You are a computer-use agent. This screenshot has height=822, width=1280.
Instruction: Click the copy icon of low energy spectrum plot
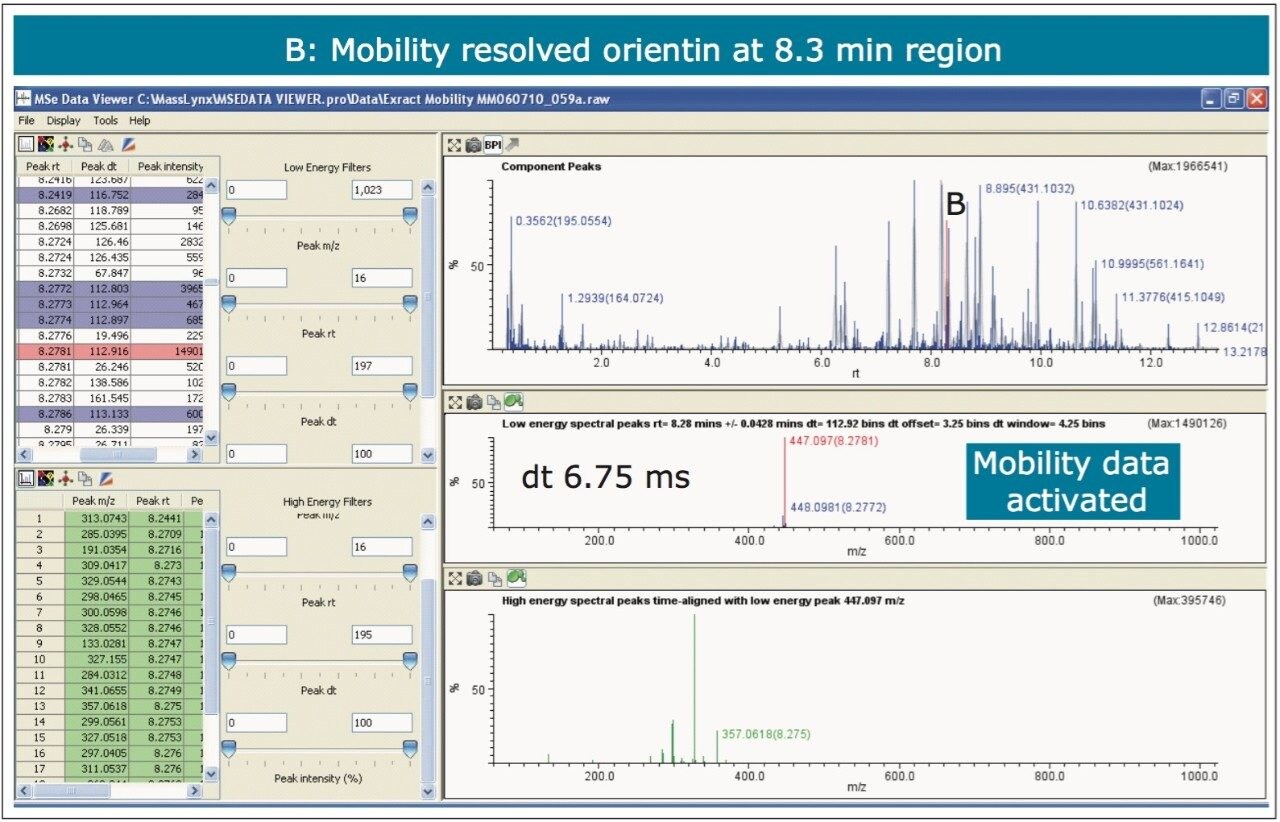tap(492, 403)
